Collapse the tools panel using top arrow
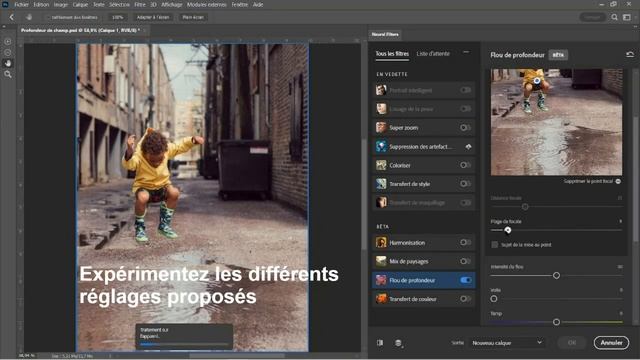 (4, 27)
